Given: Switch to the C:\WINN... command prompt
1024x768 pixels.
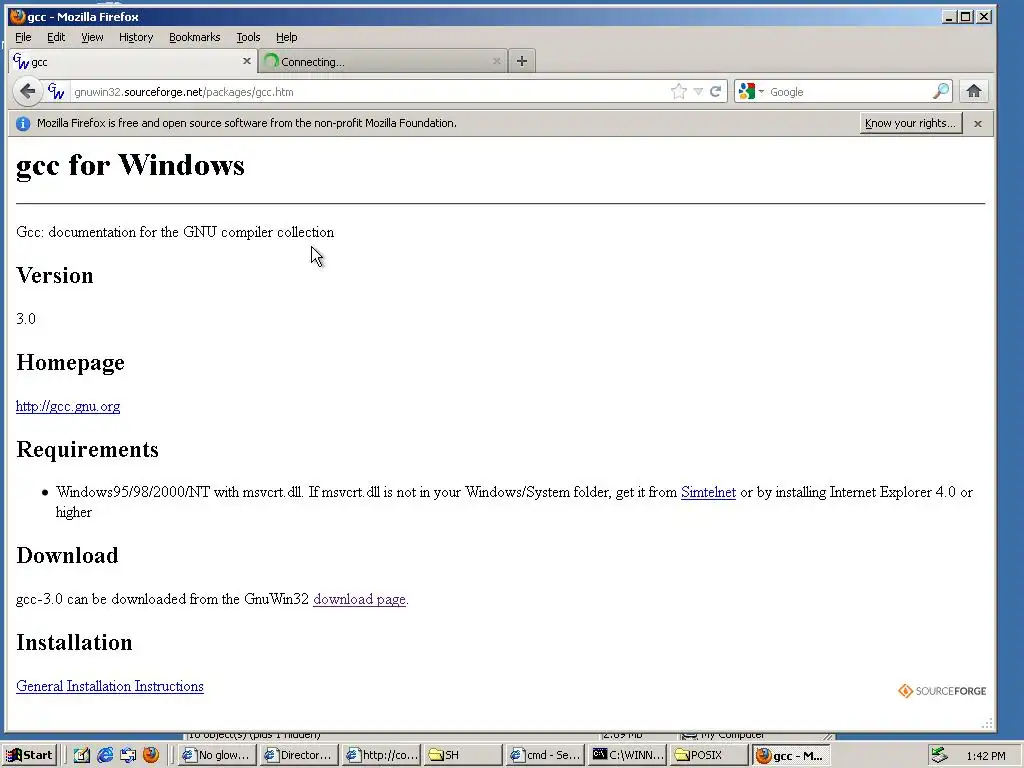Looking at the screenshot, I should click(x=627, y=755).
